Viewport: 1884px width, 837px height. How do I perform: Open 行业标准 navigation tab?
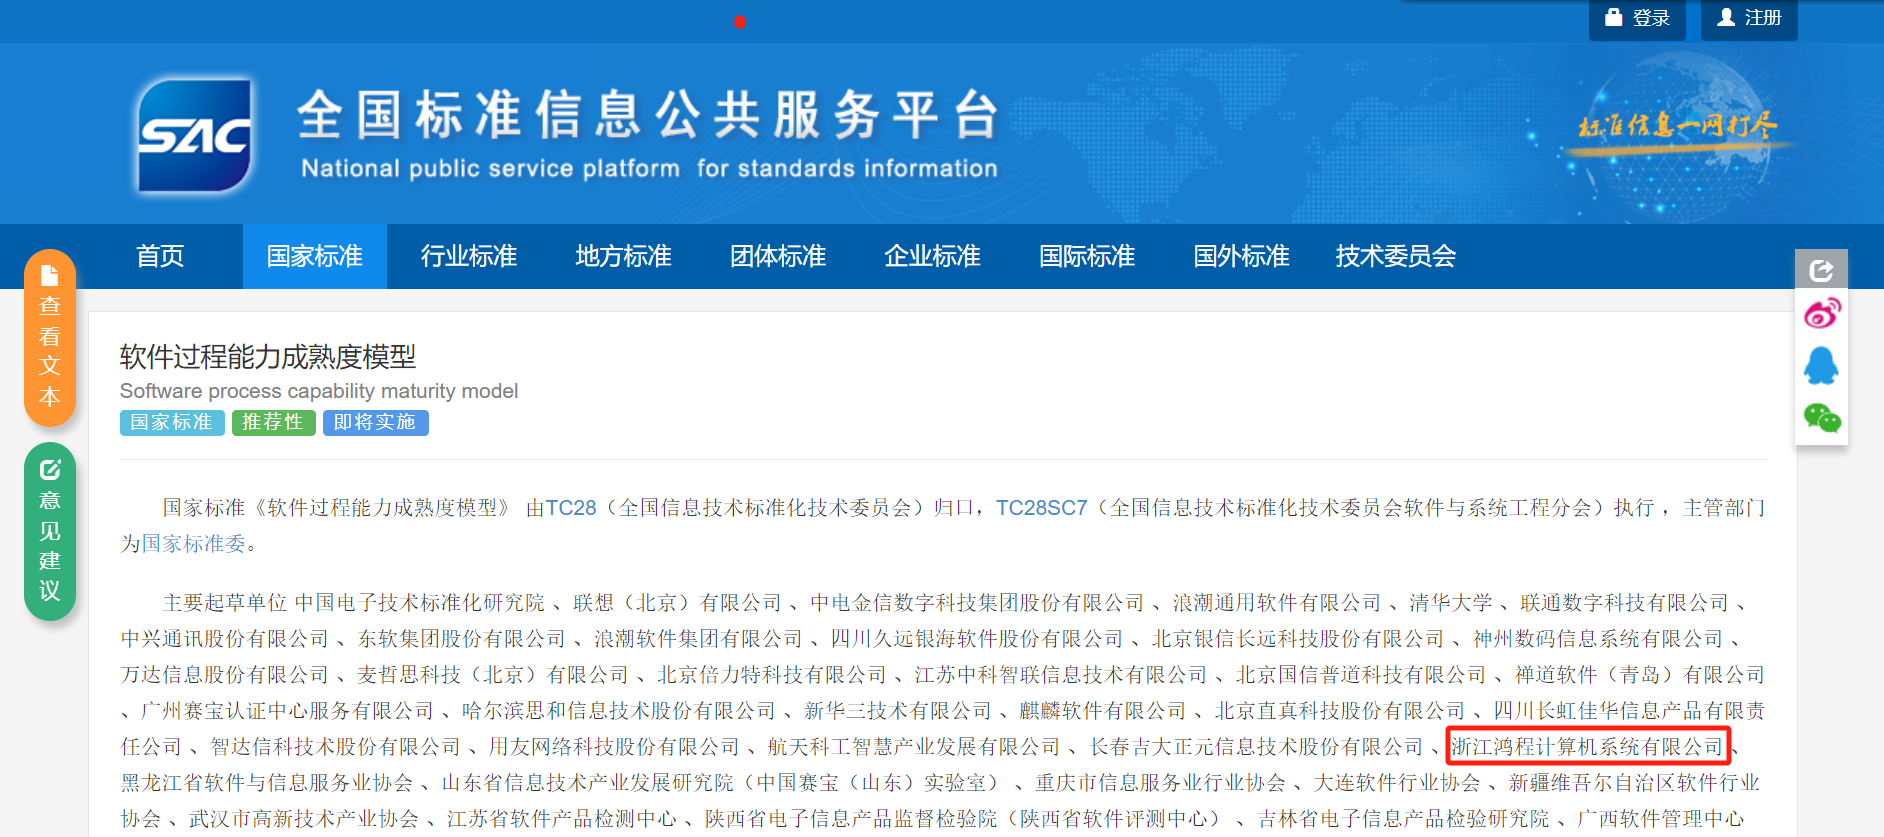coord(468,256)
